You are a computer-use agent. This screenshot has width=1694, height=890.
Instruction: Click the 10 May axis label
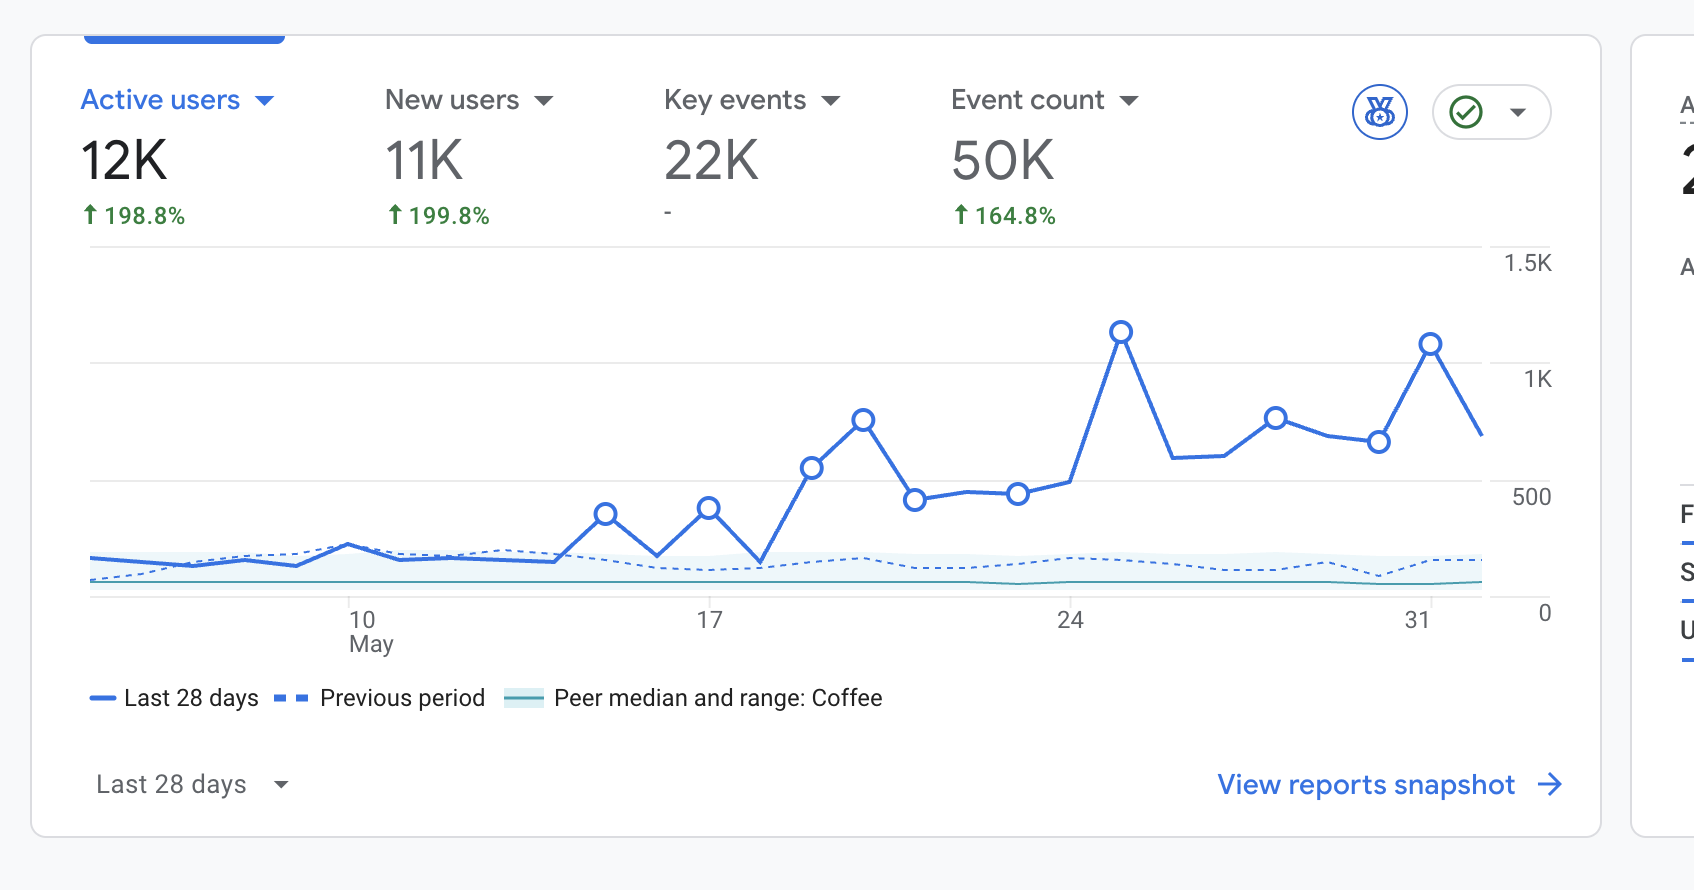(370, 632)
